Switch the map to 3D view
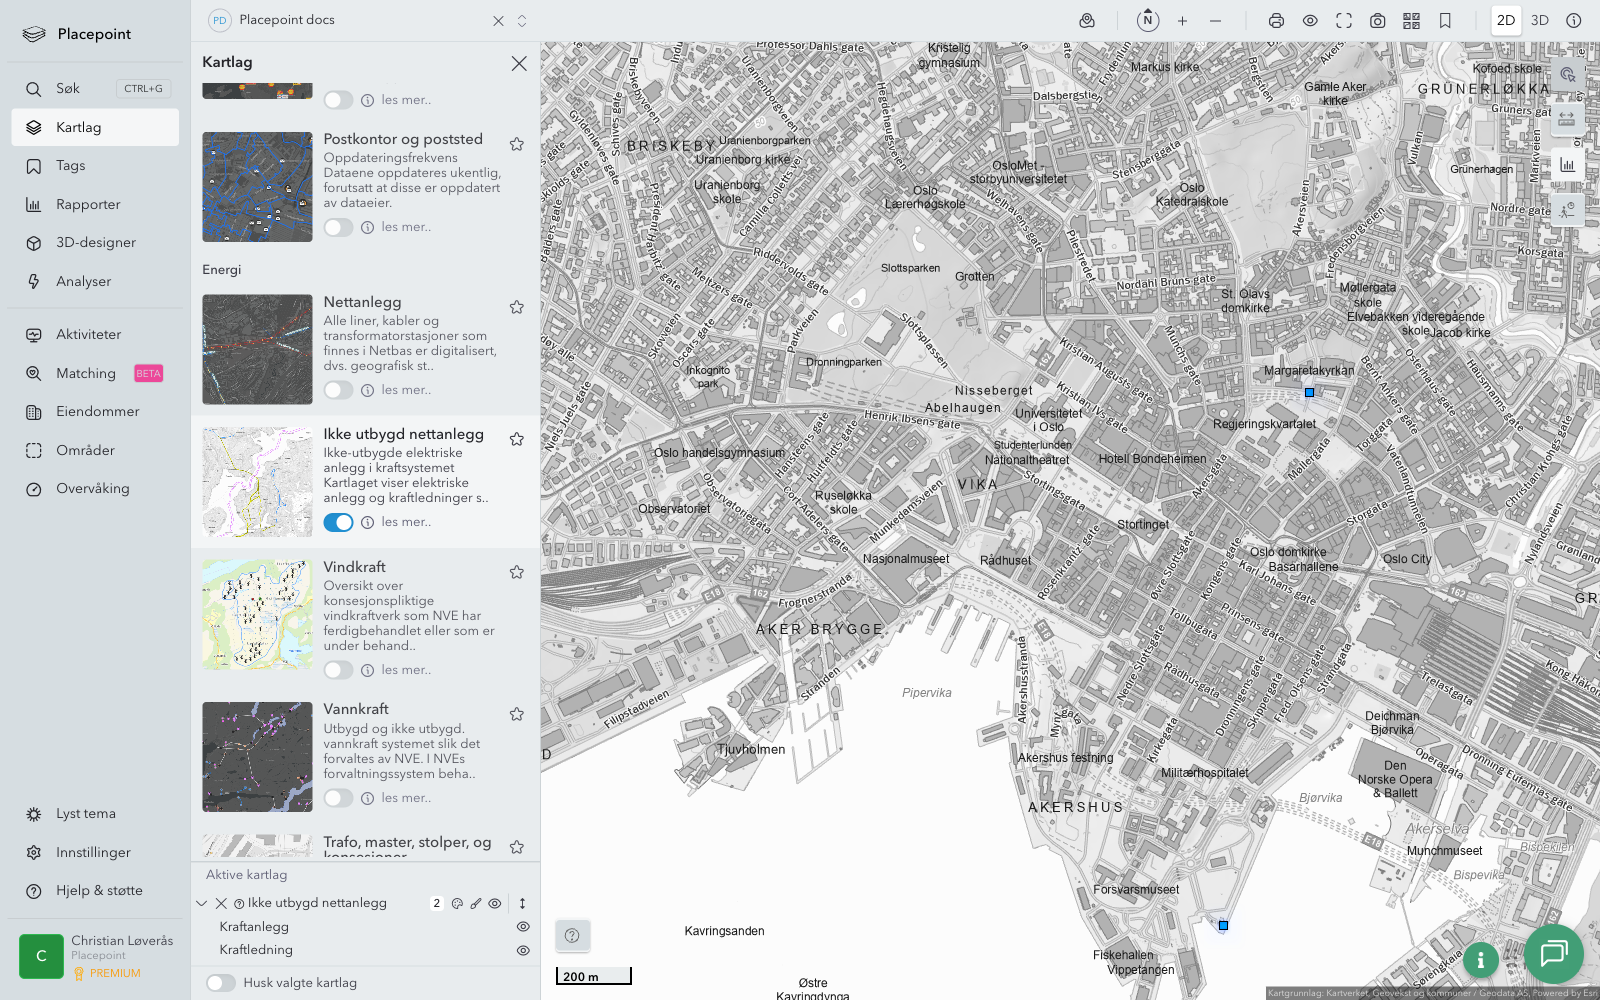The image size is (1600, 1000). tap(1539, 21)
